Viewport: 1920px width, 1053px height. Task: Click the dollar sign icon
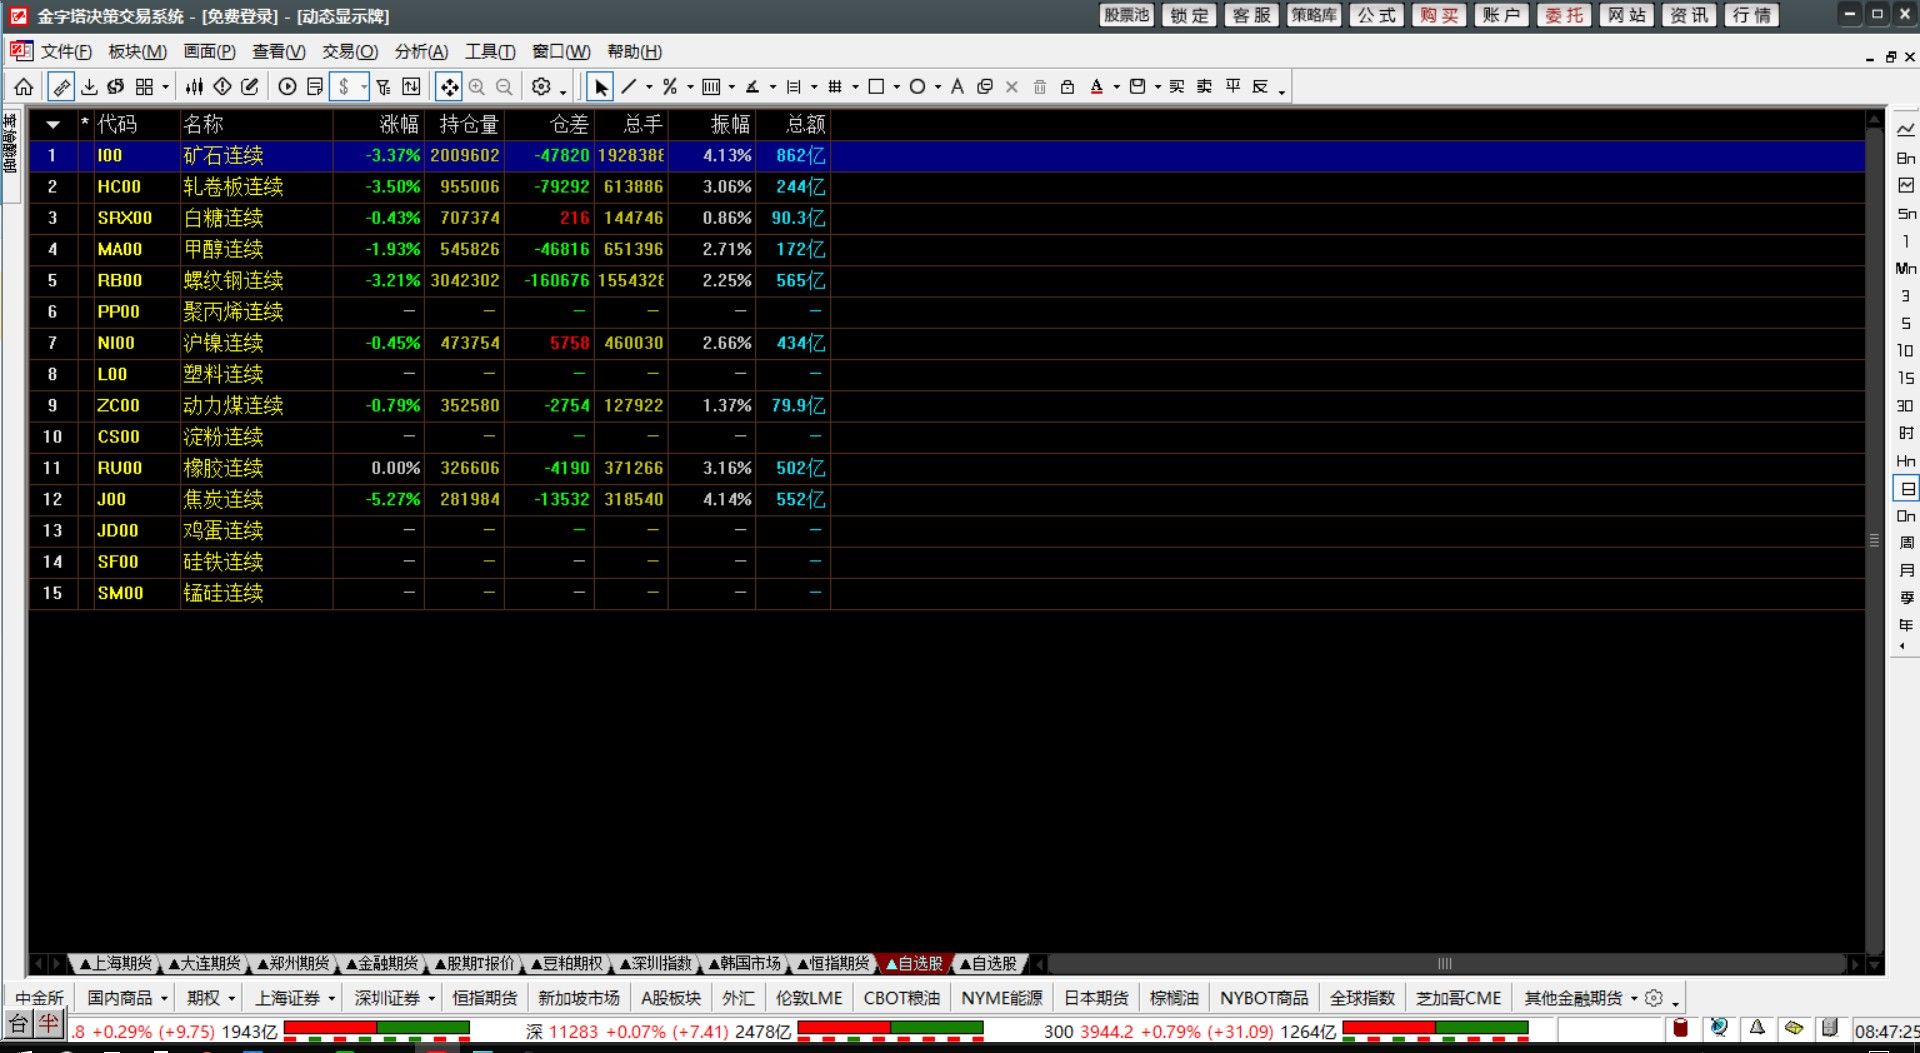click(343, 87)
